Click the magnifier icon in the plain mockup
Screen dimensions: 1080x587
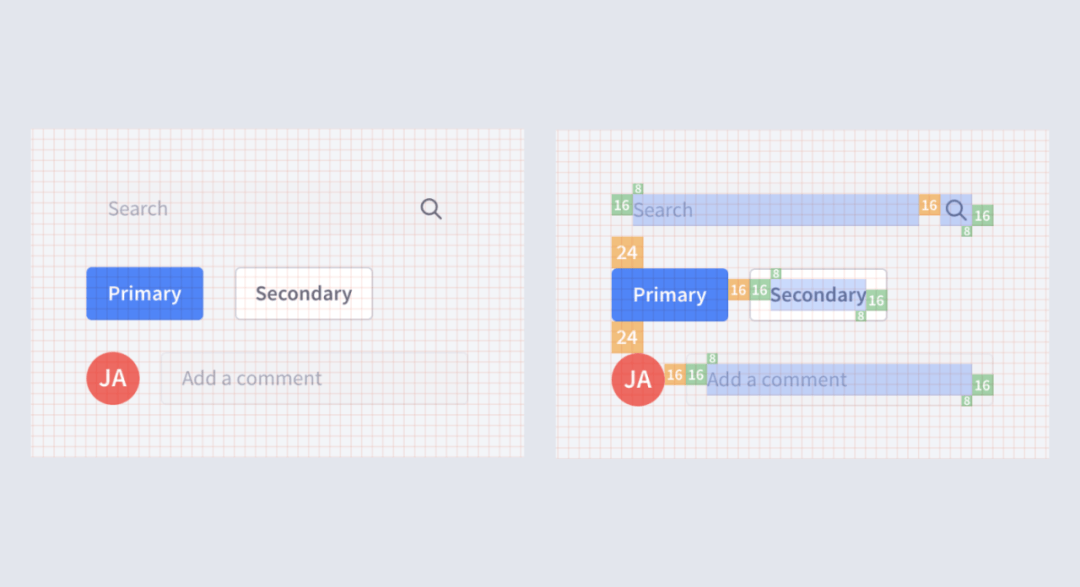tap(431, 209)
